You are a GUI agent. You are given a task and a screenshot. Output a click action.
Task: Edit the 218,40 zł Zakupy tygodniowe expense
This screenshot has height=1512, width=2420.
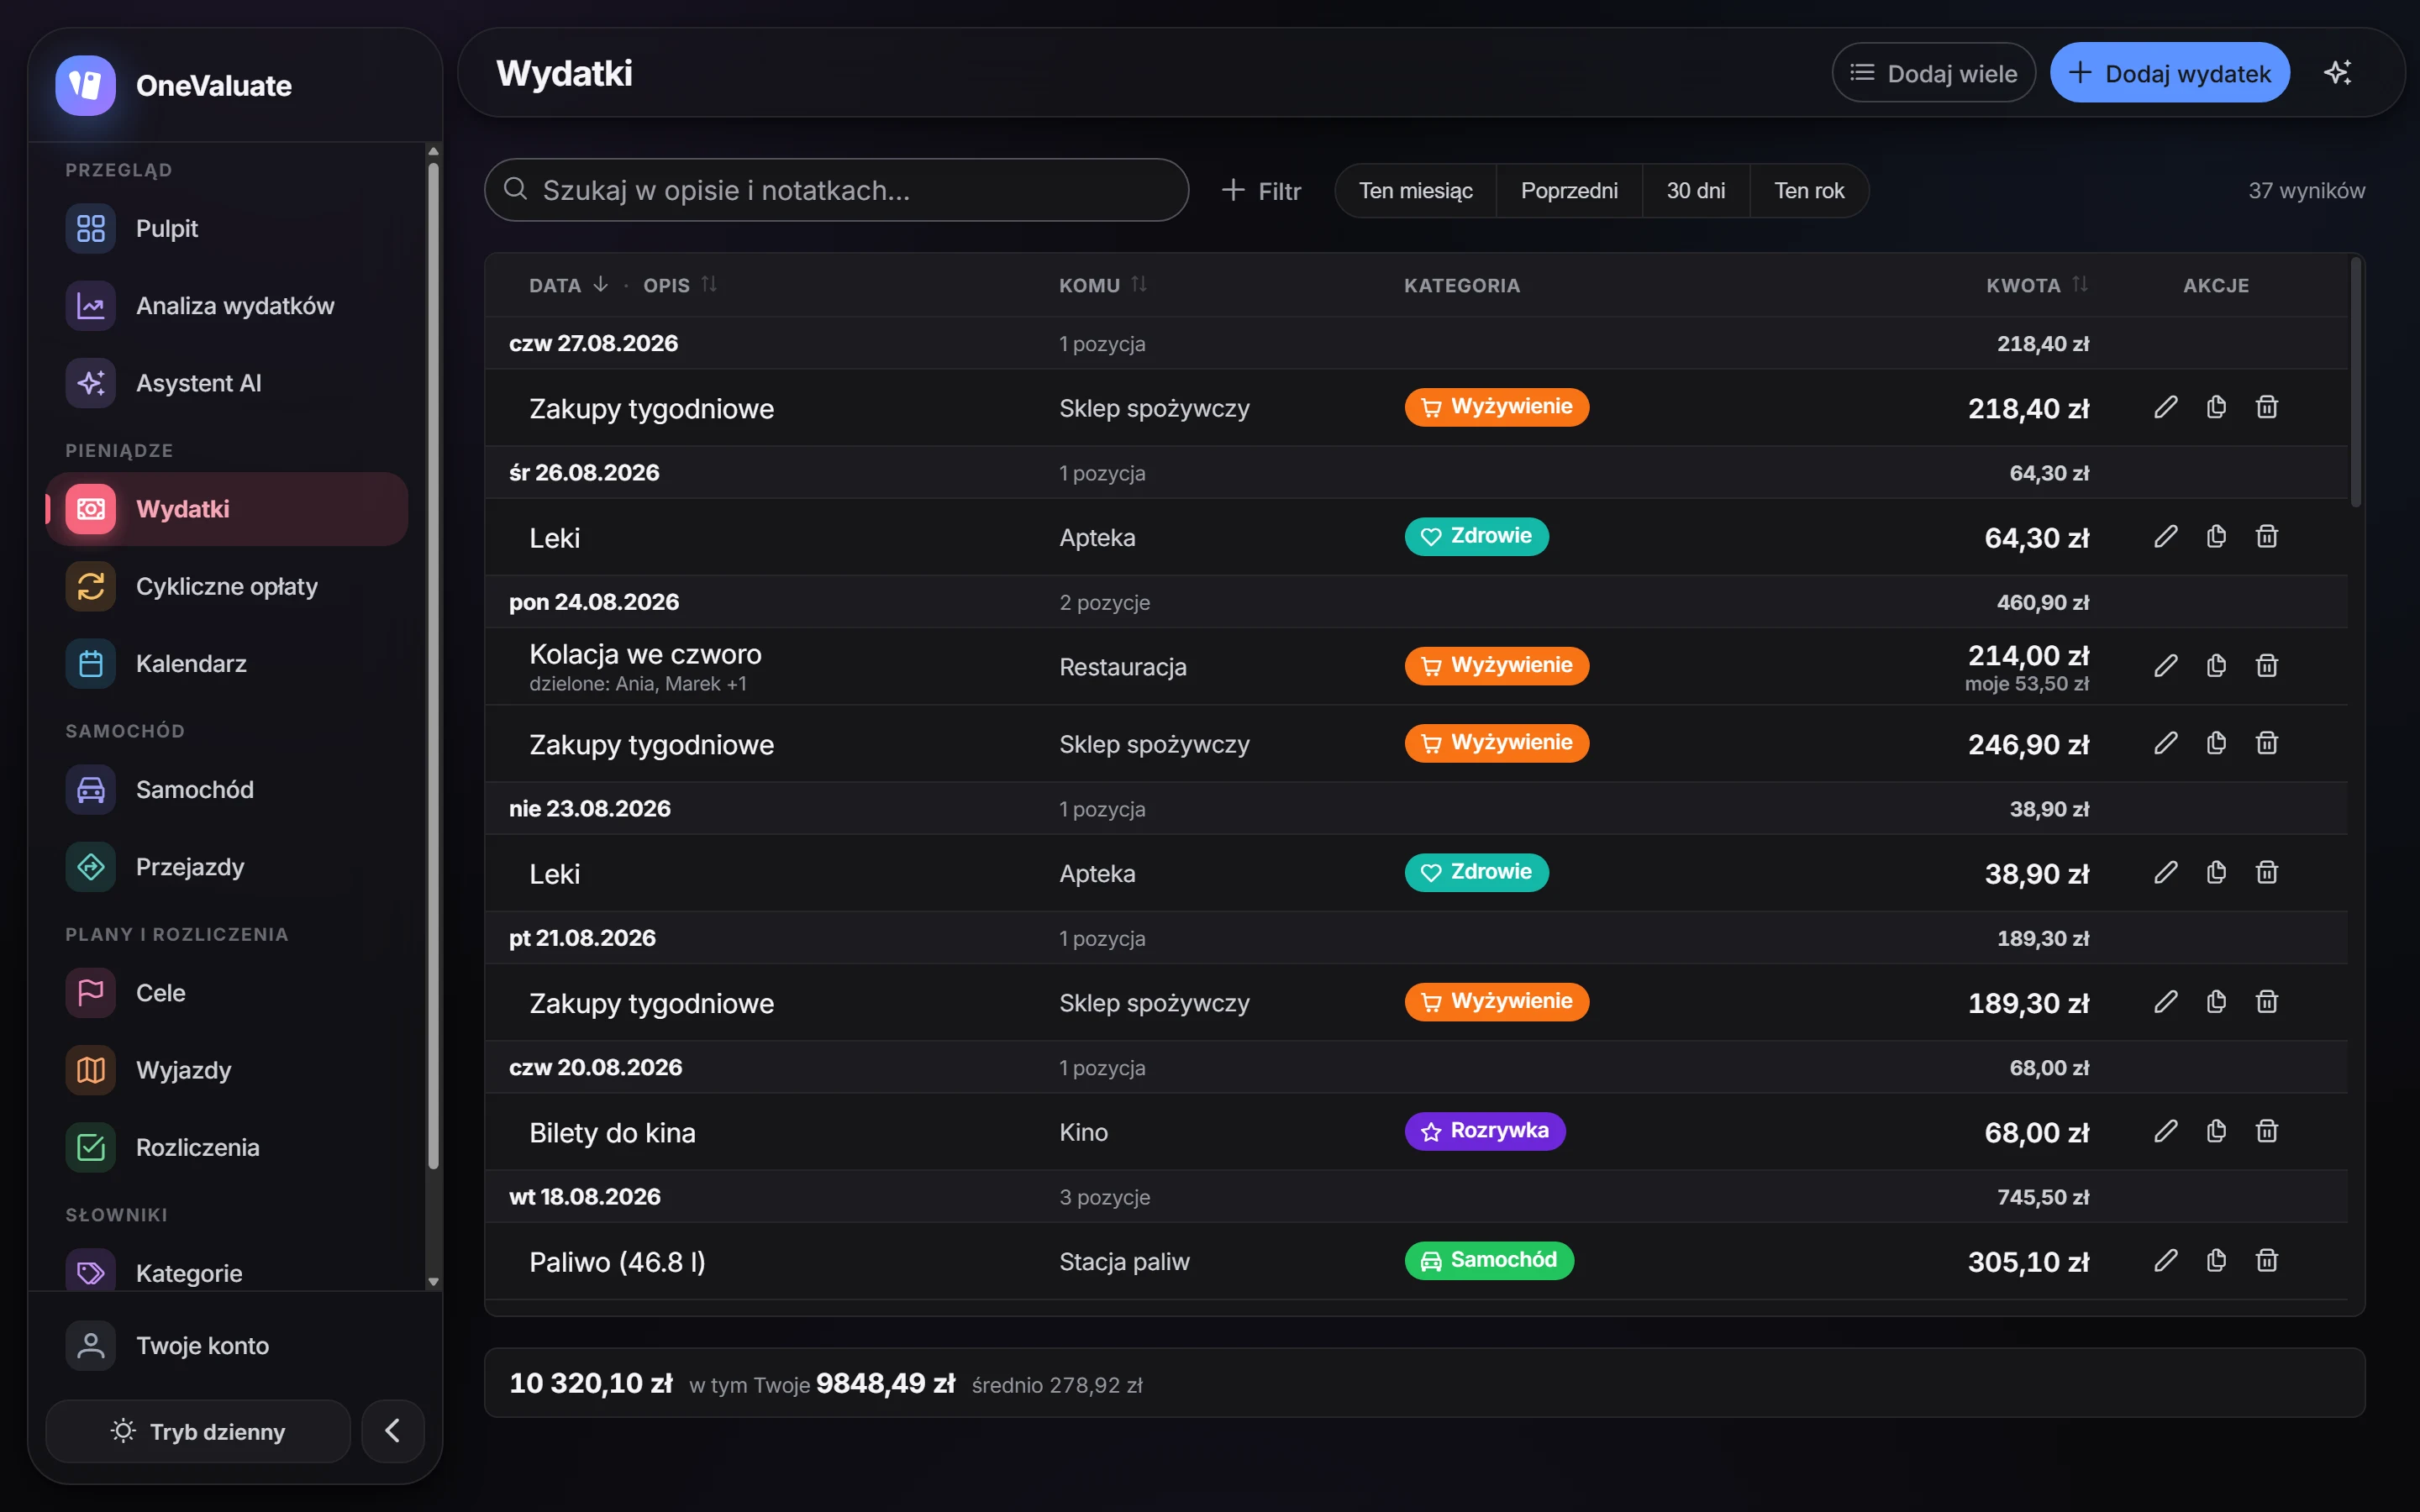(x=2165, y=407)
